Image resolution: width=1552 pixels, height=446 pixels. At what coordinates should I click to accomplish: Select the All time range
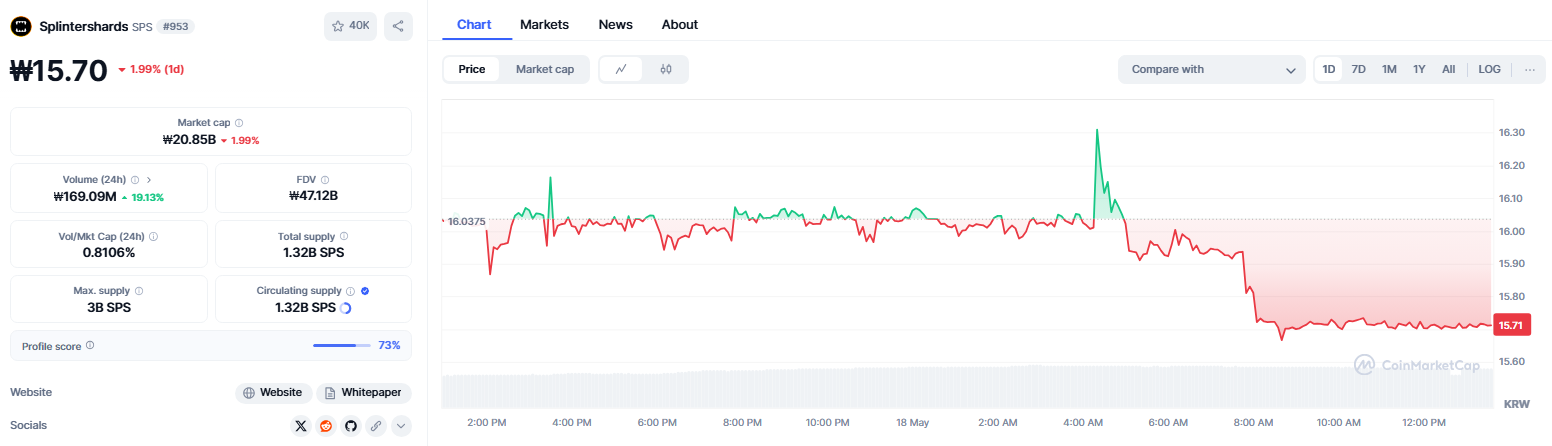pos(1448,69)
